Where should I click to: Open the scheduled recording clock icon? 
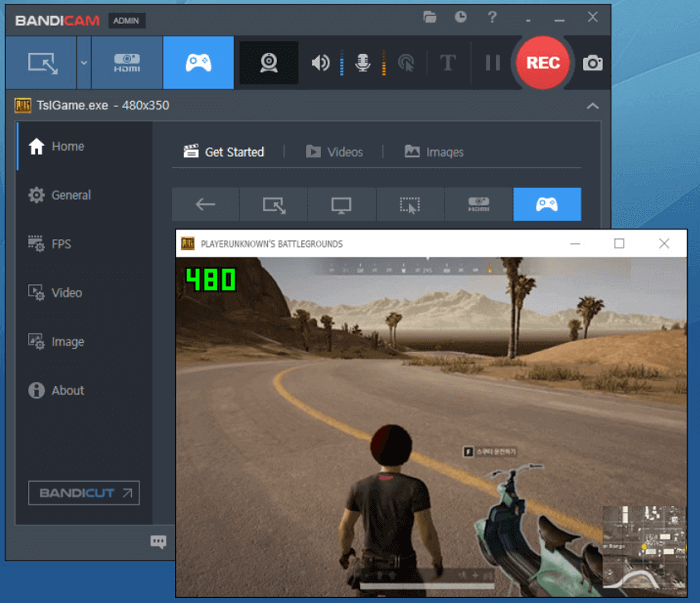click(460, 17)
